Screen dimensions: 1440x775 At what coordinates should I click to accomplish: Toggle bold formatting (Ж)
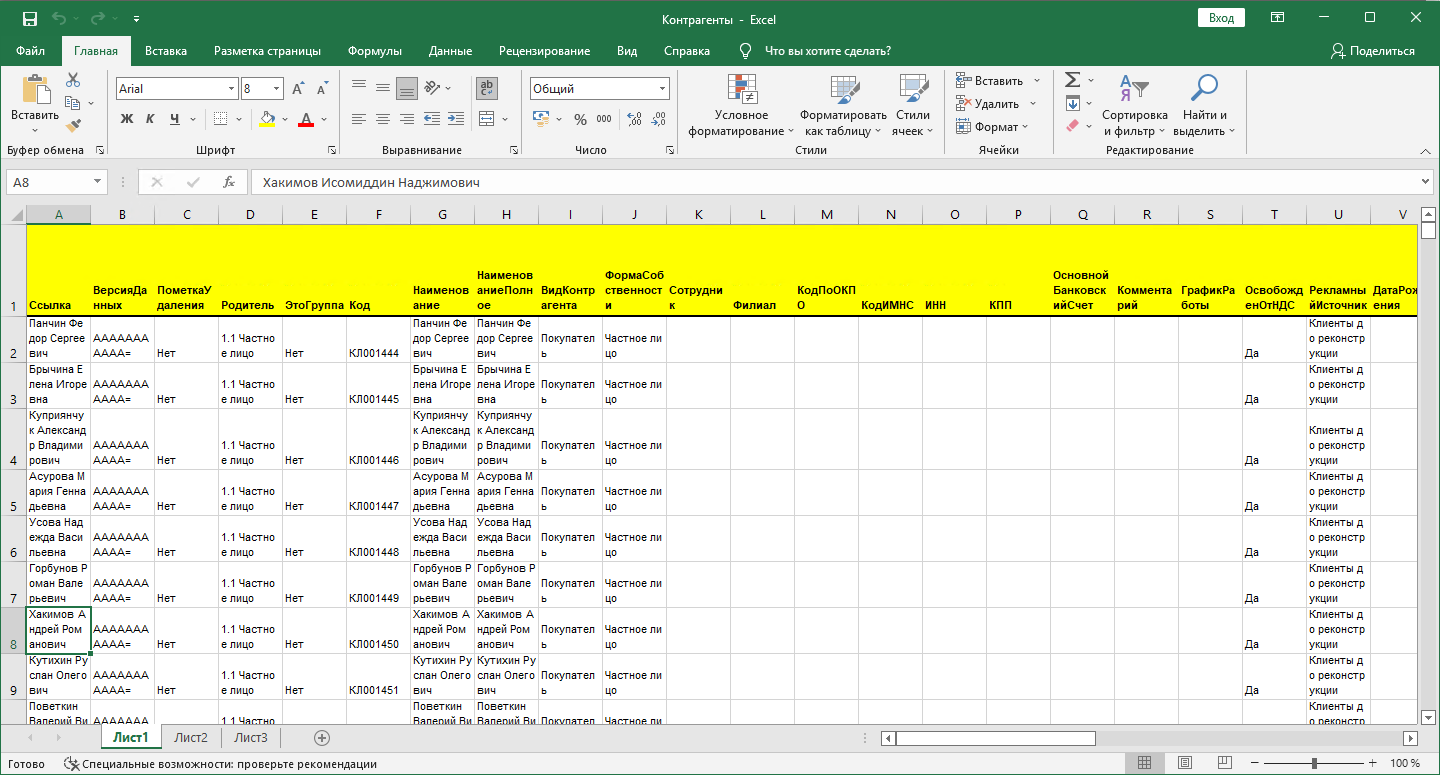coord(127,119)
